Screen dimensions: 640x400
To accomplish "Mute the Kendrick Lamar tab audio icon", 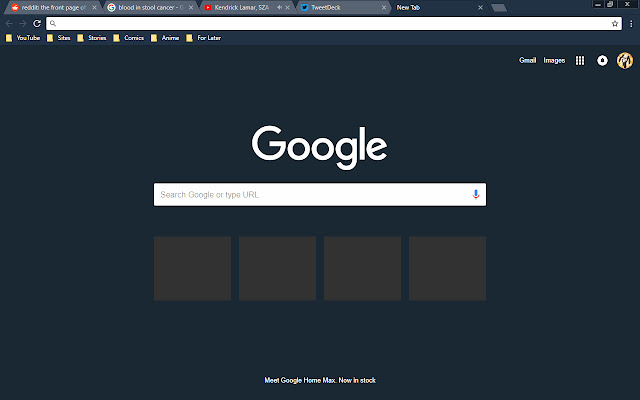I will pos(279,7).
